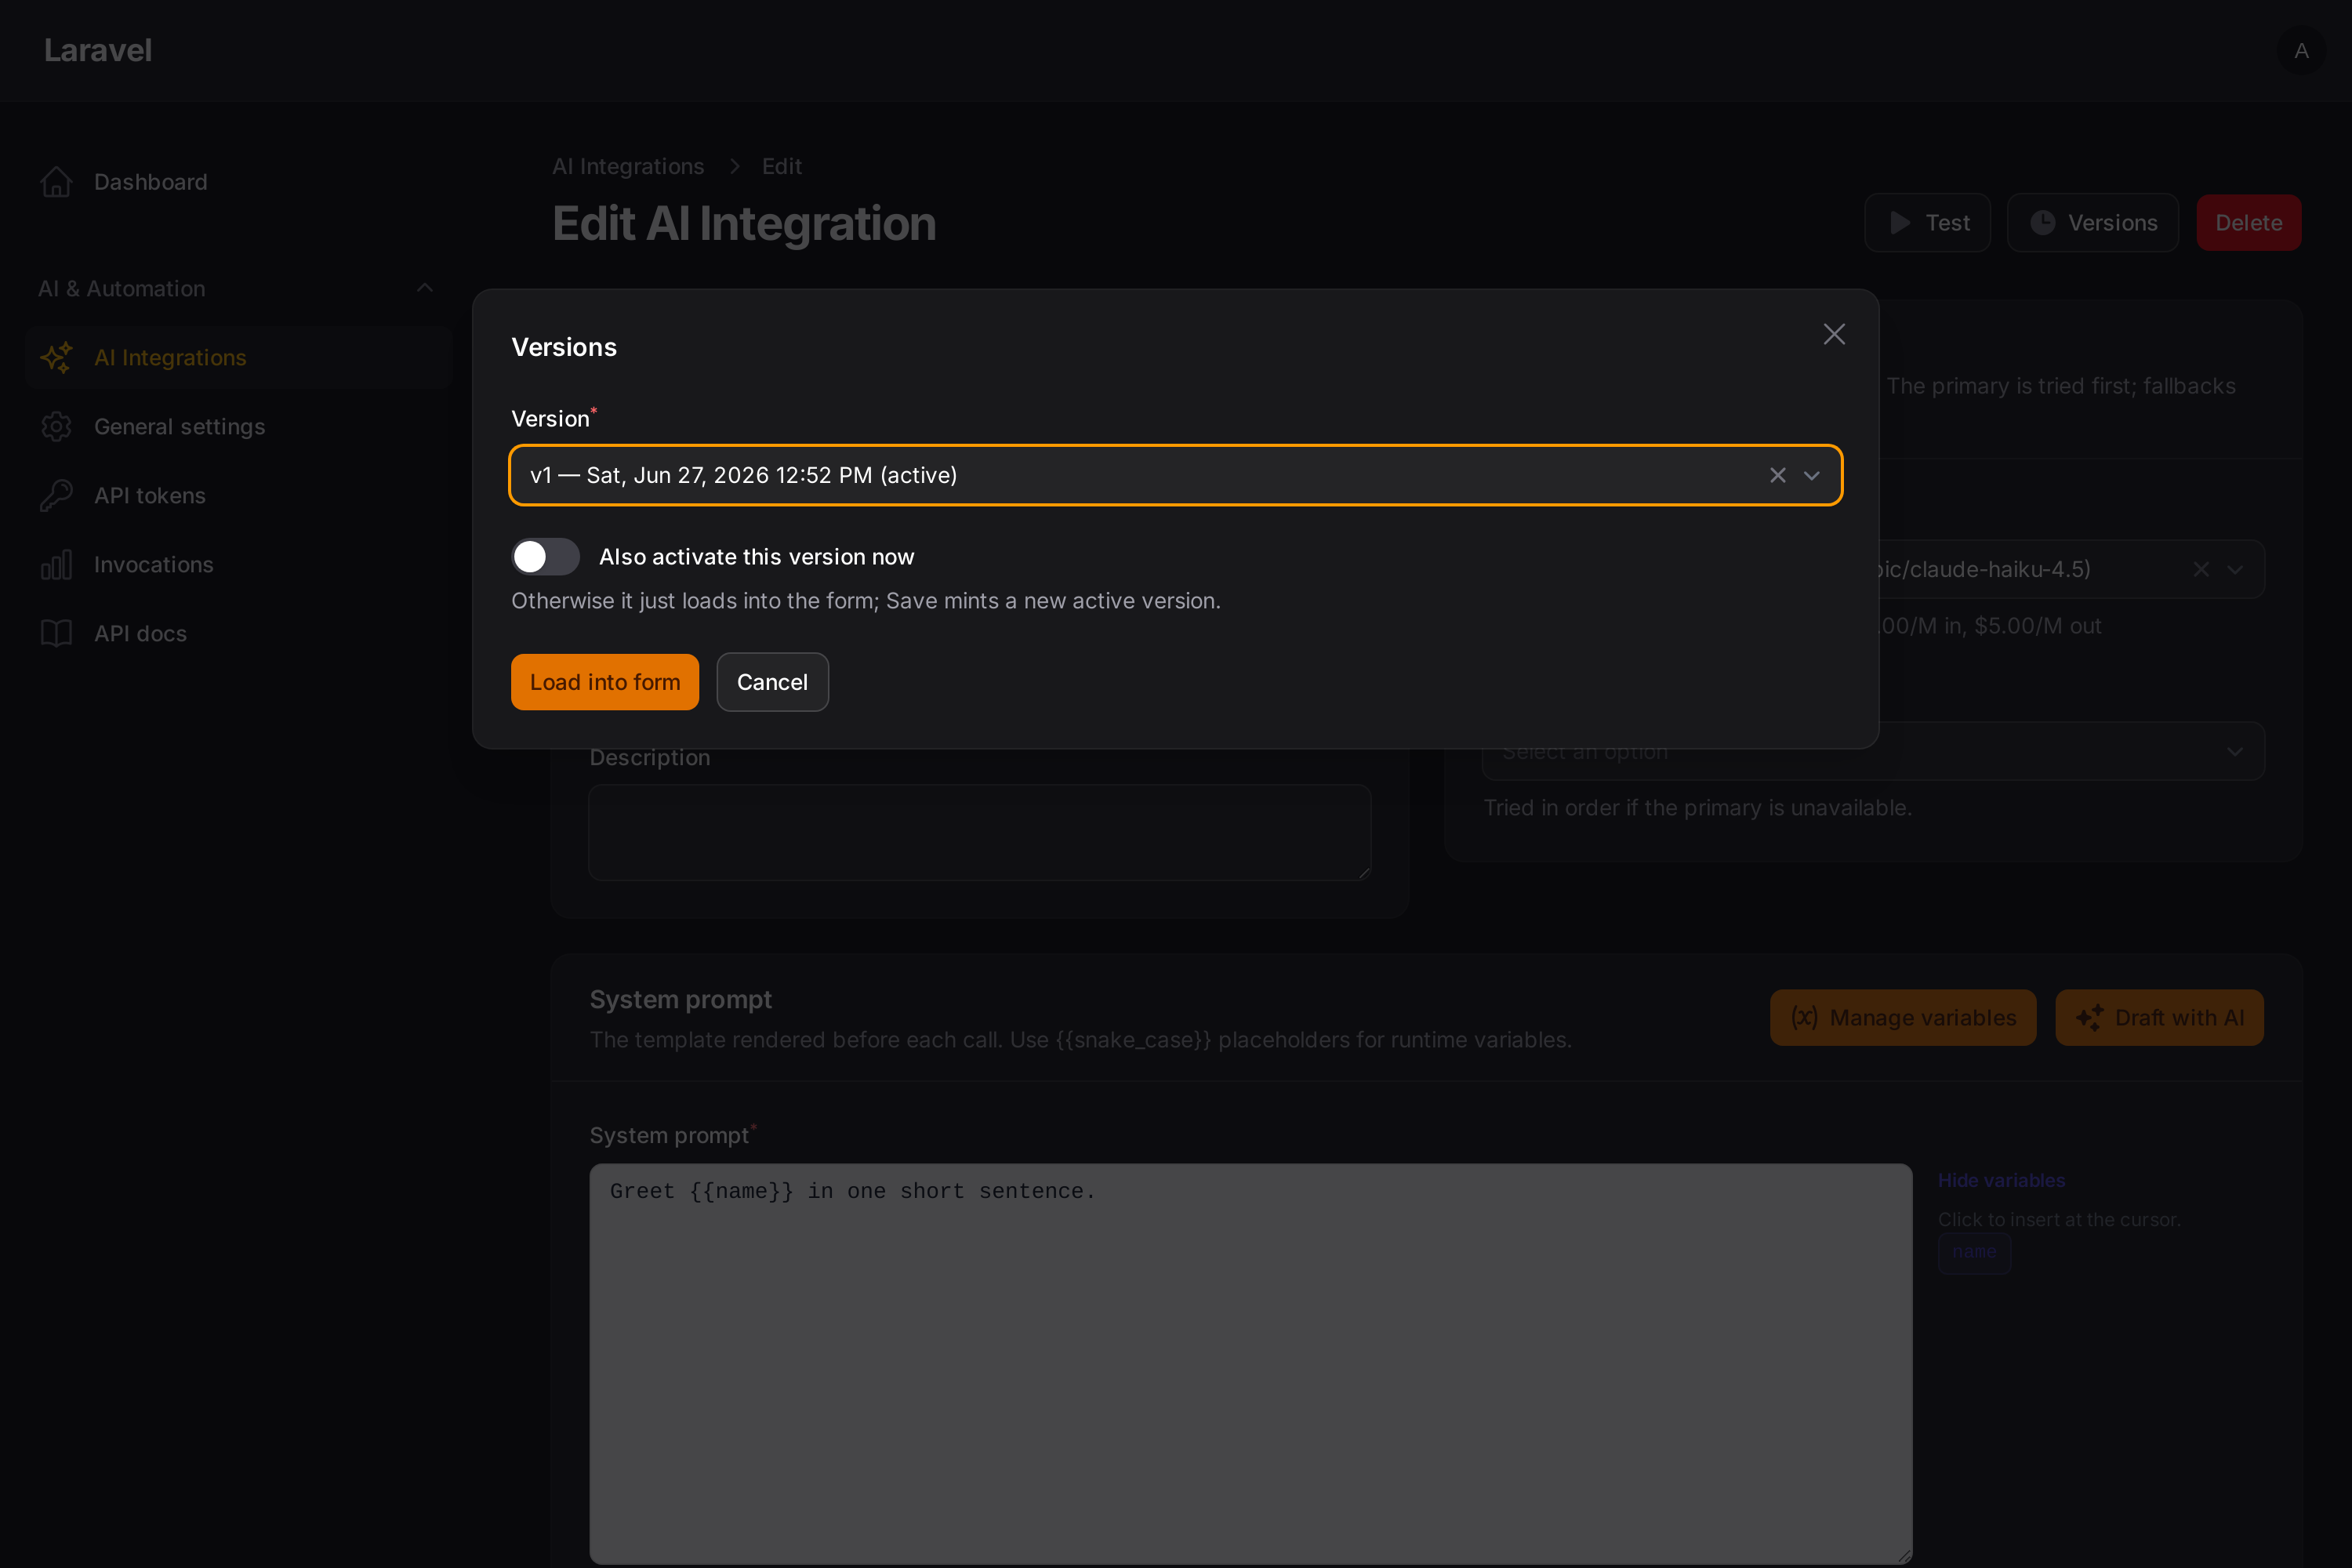Click the Test play icon
Image resolution: width=2352 pixels, height=1568 pixels.
tap(1900, 223)
